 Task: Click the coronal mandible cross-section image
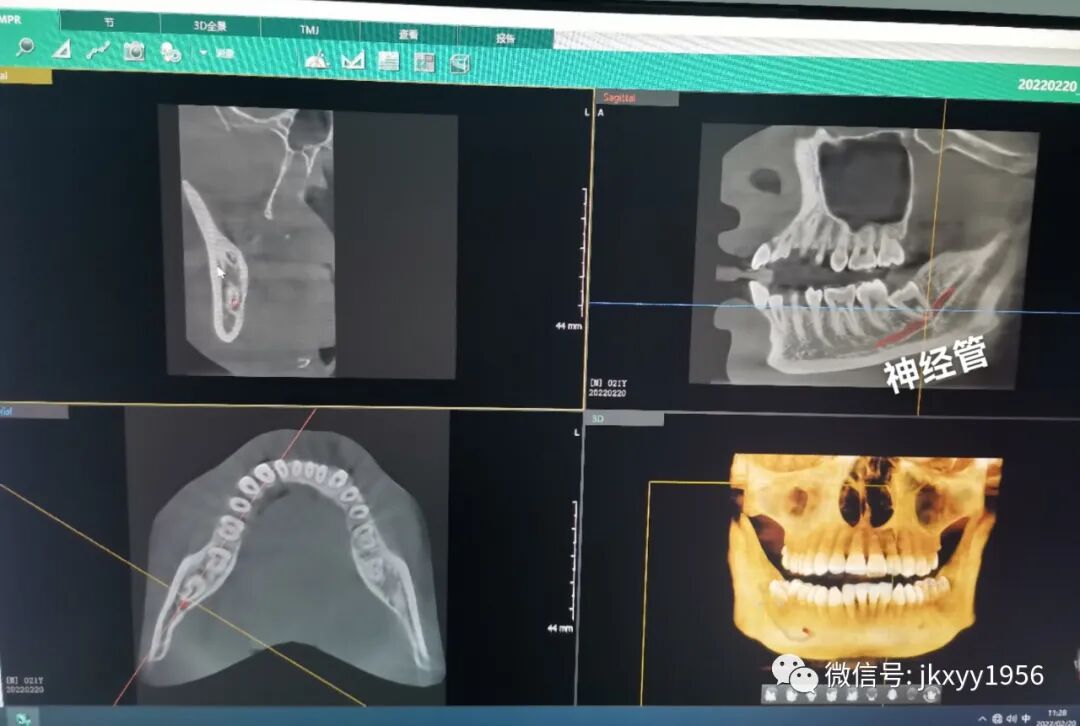click(309, 241)
